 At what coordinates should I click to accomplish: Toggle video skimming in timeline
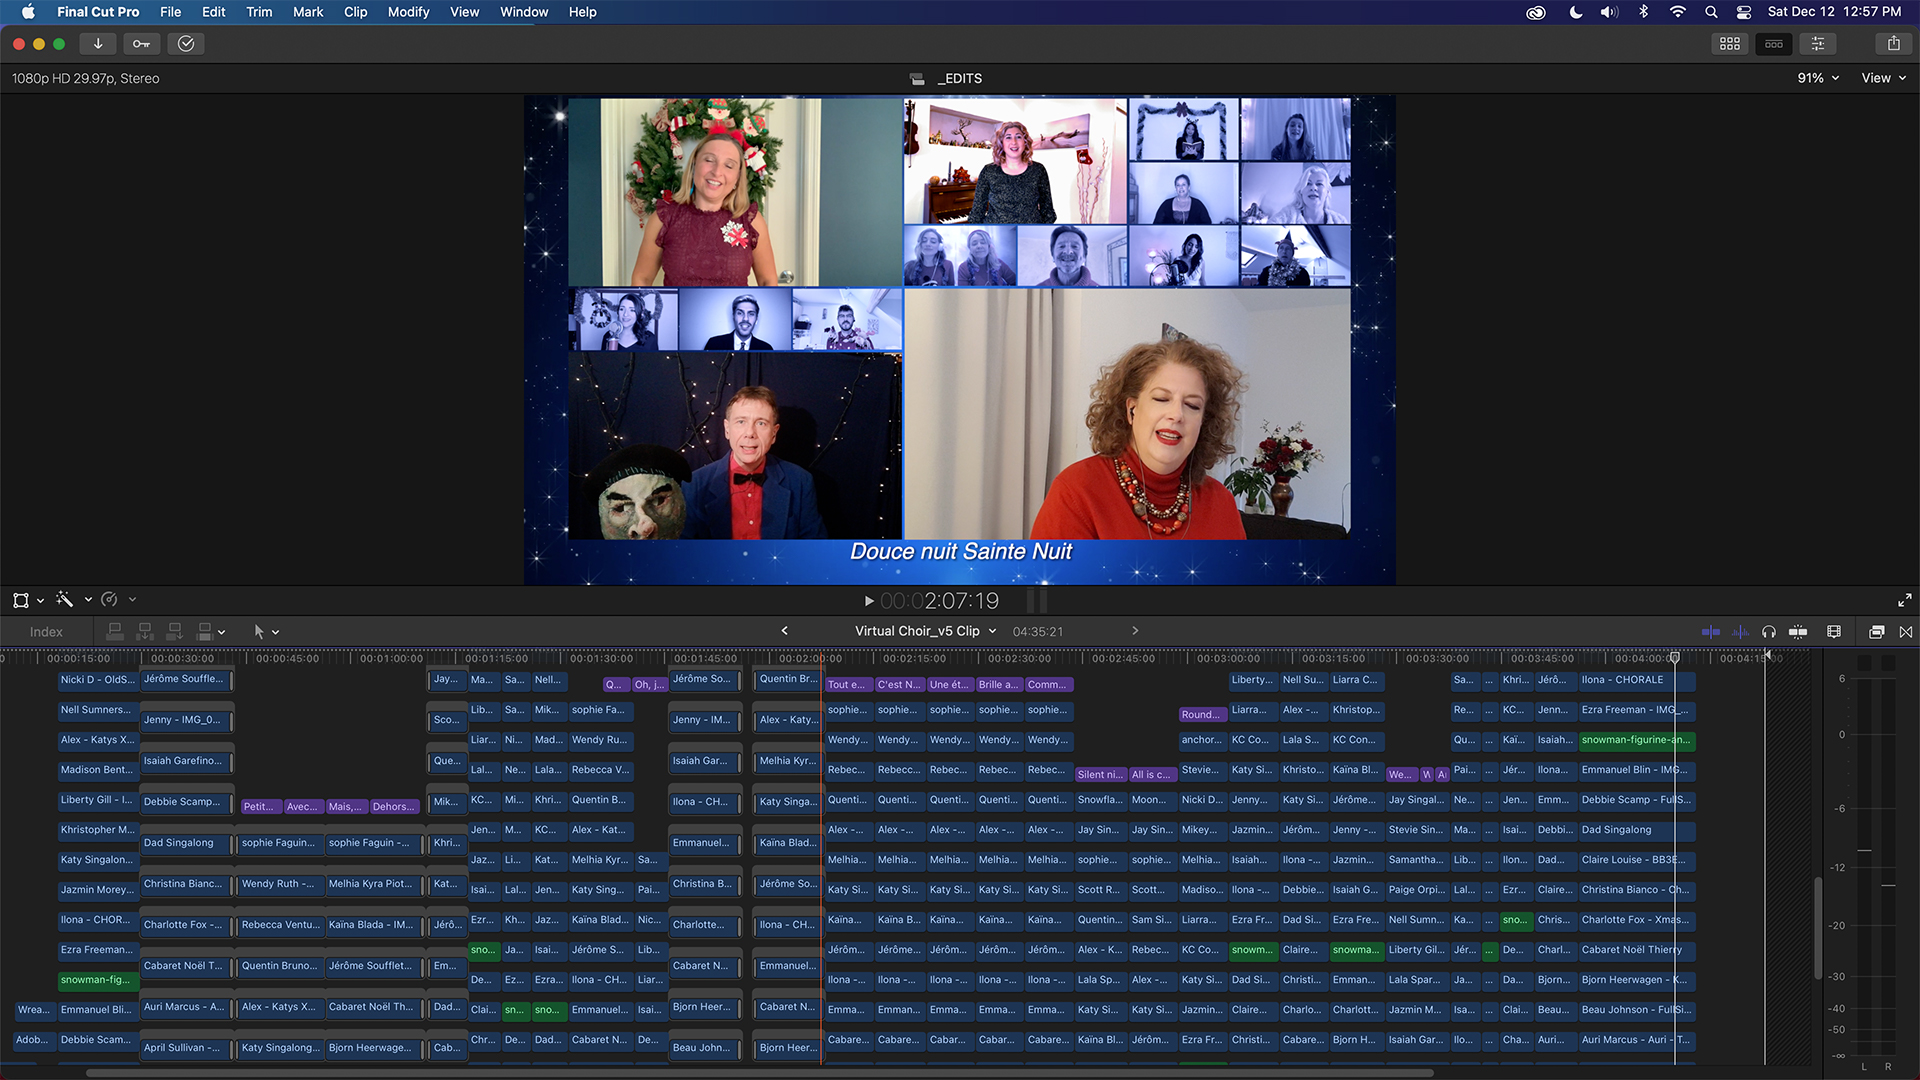[x=1711, y=632]
